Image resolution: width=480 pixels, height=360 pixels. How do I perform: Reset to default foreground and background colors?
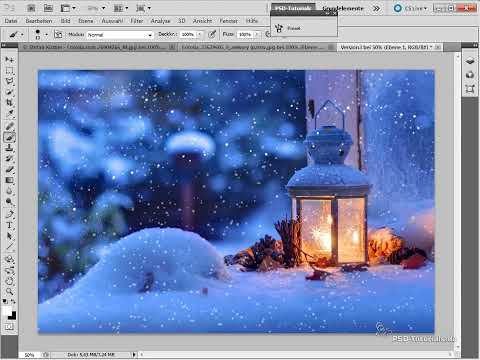click(5, 301)
